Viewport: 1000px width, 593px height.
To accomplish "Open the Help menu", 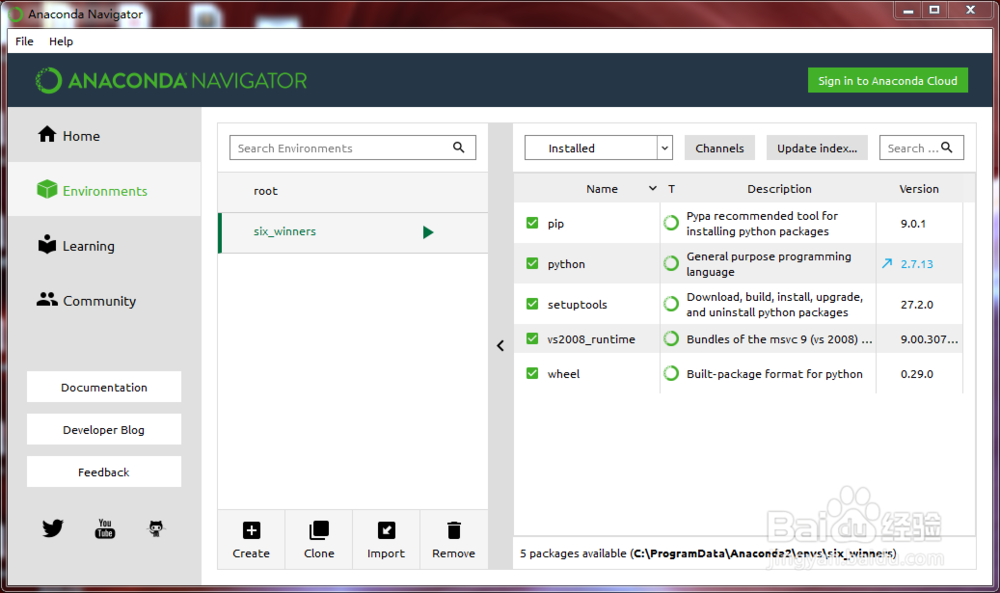I will 61,41.
